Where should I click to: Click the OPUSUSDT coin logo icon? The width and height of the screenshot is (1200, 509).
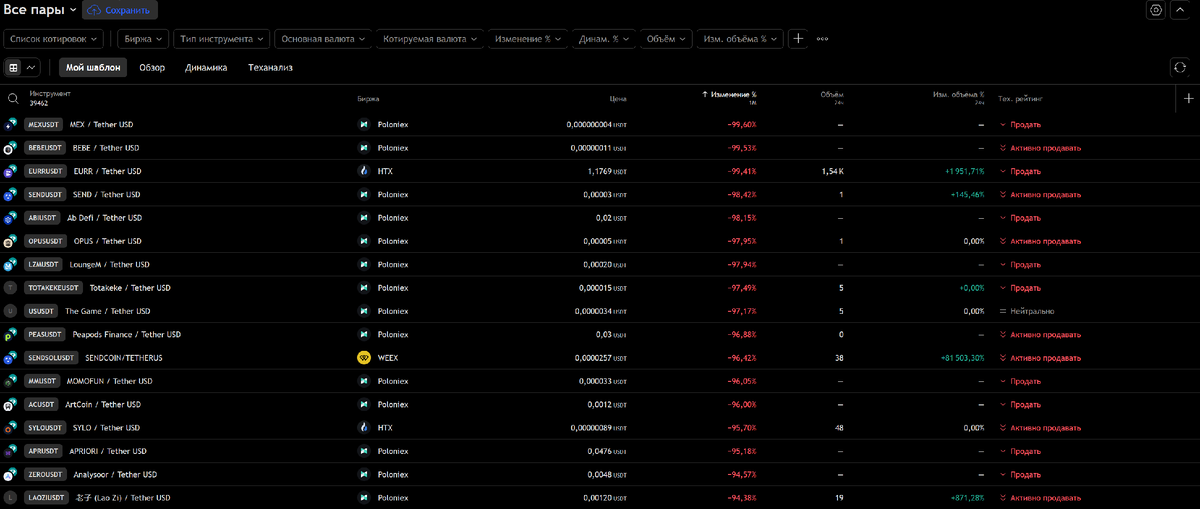(11, 241)
